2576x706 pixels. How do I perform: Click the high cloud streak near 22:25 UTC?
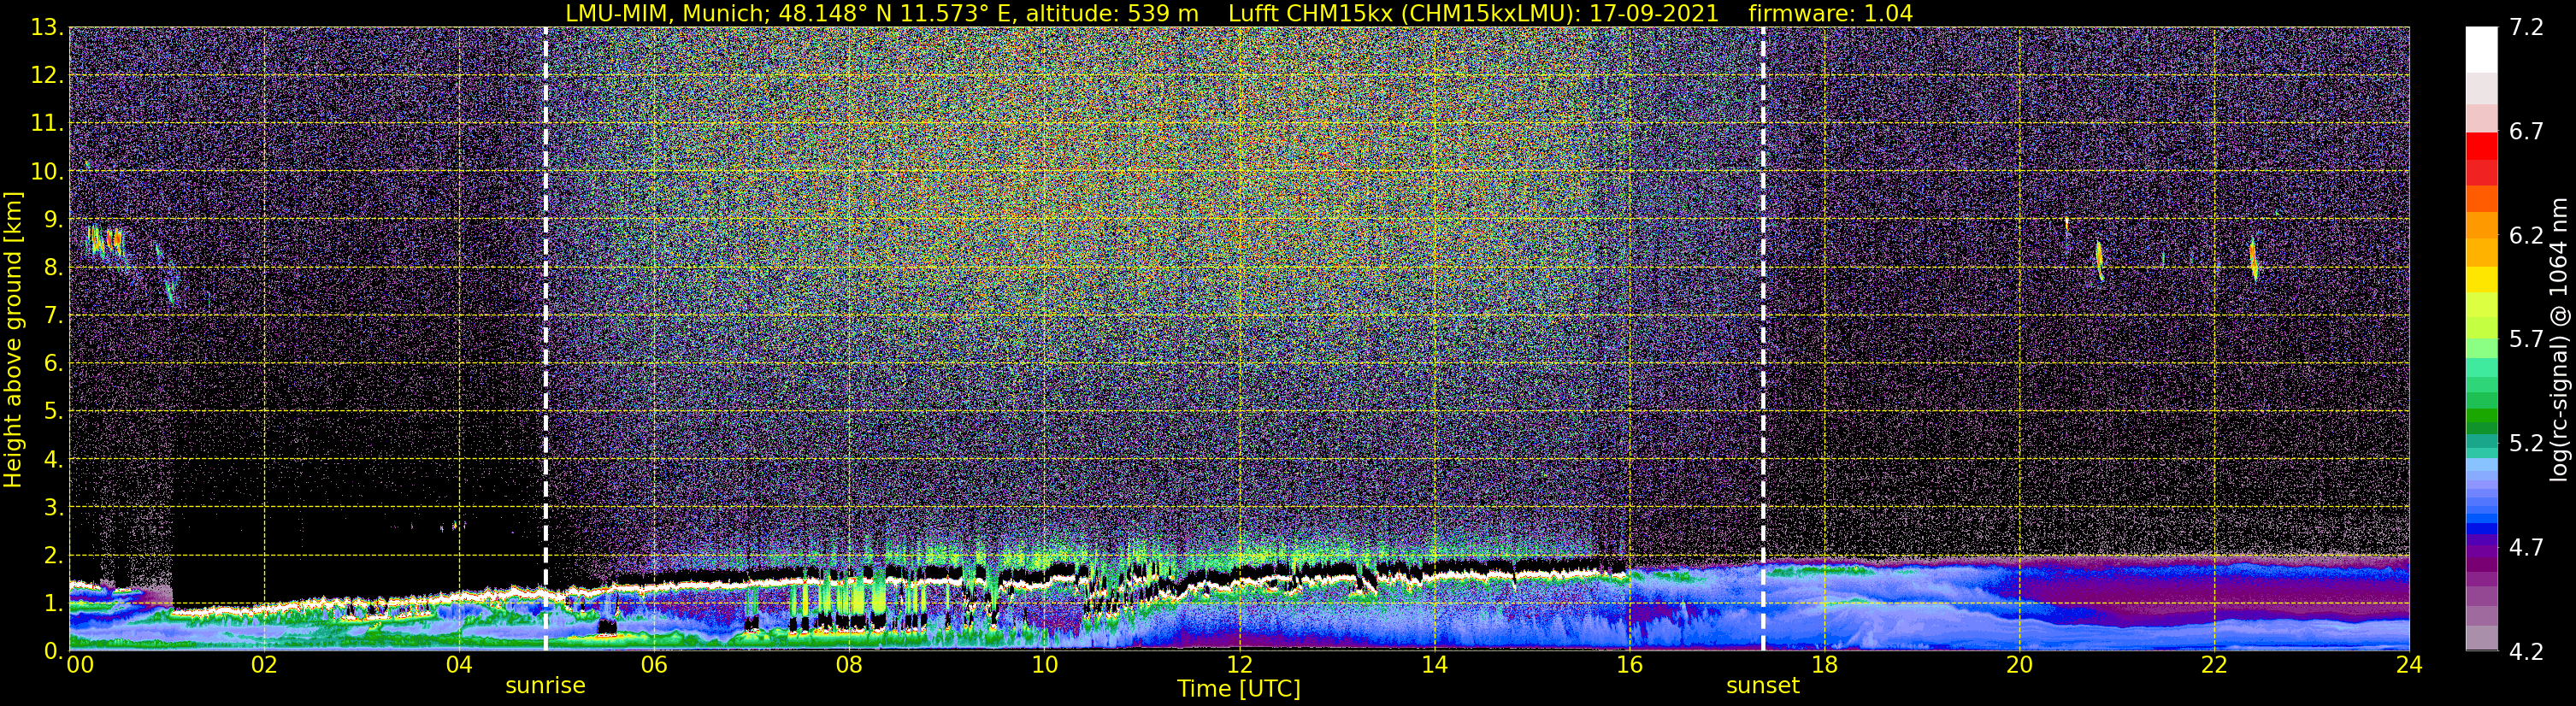coord(2253,259)
